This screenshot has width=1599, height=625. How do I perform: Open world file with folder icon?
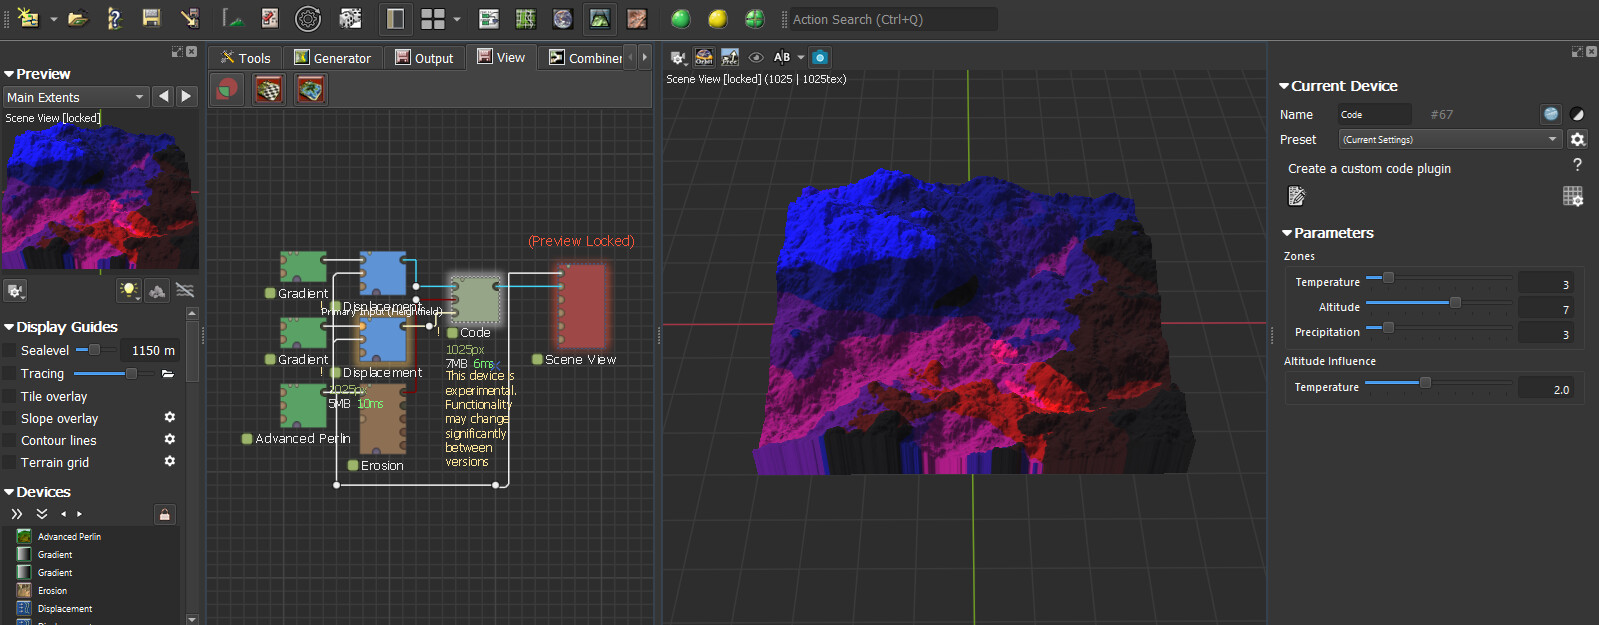pos(77,18)
